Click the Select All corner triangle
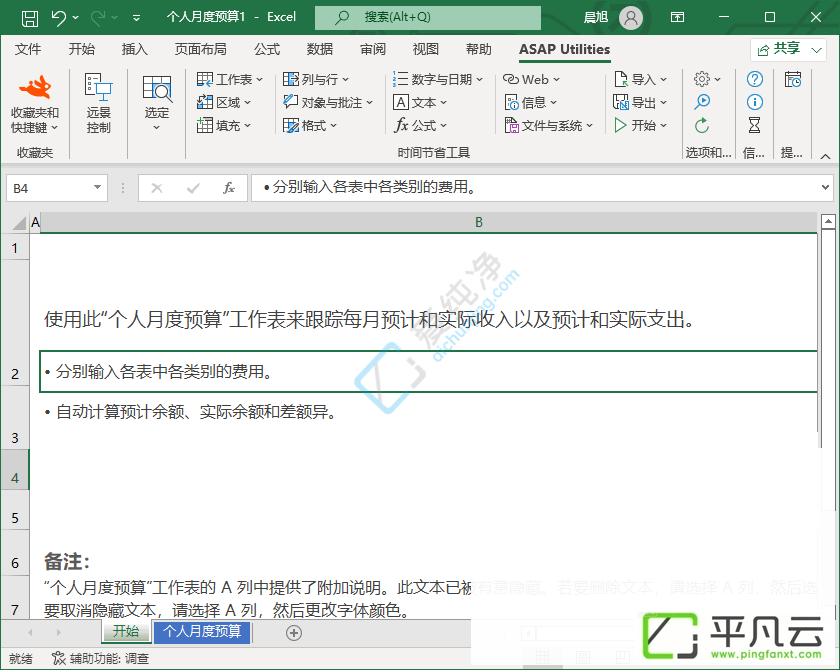Viewport: 840px width, 670px height. [18, 222]
